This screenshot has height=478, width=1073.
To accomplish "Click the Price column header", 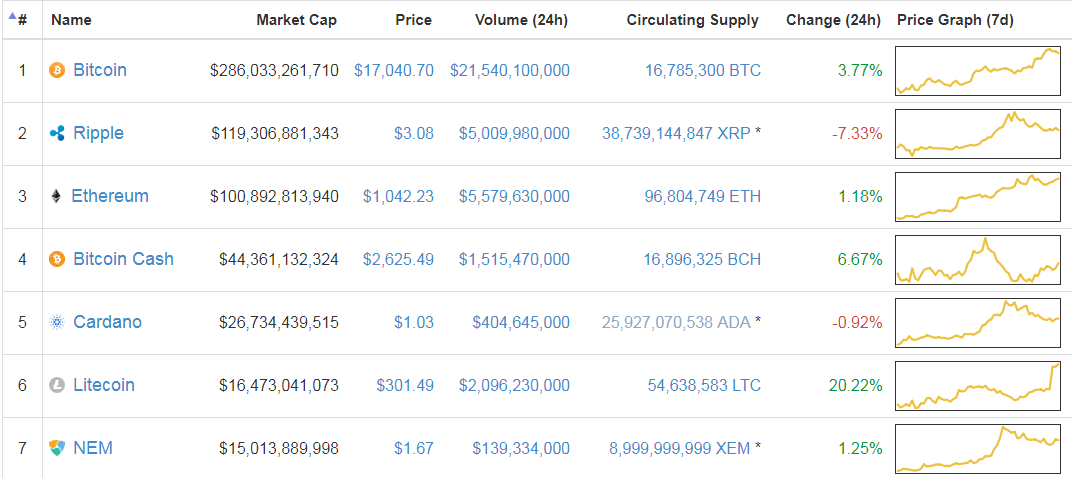I will point(413,20).
